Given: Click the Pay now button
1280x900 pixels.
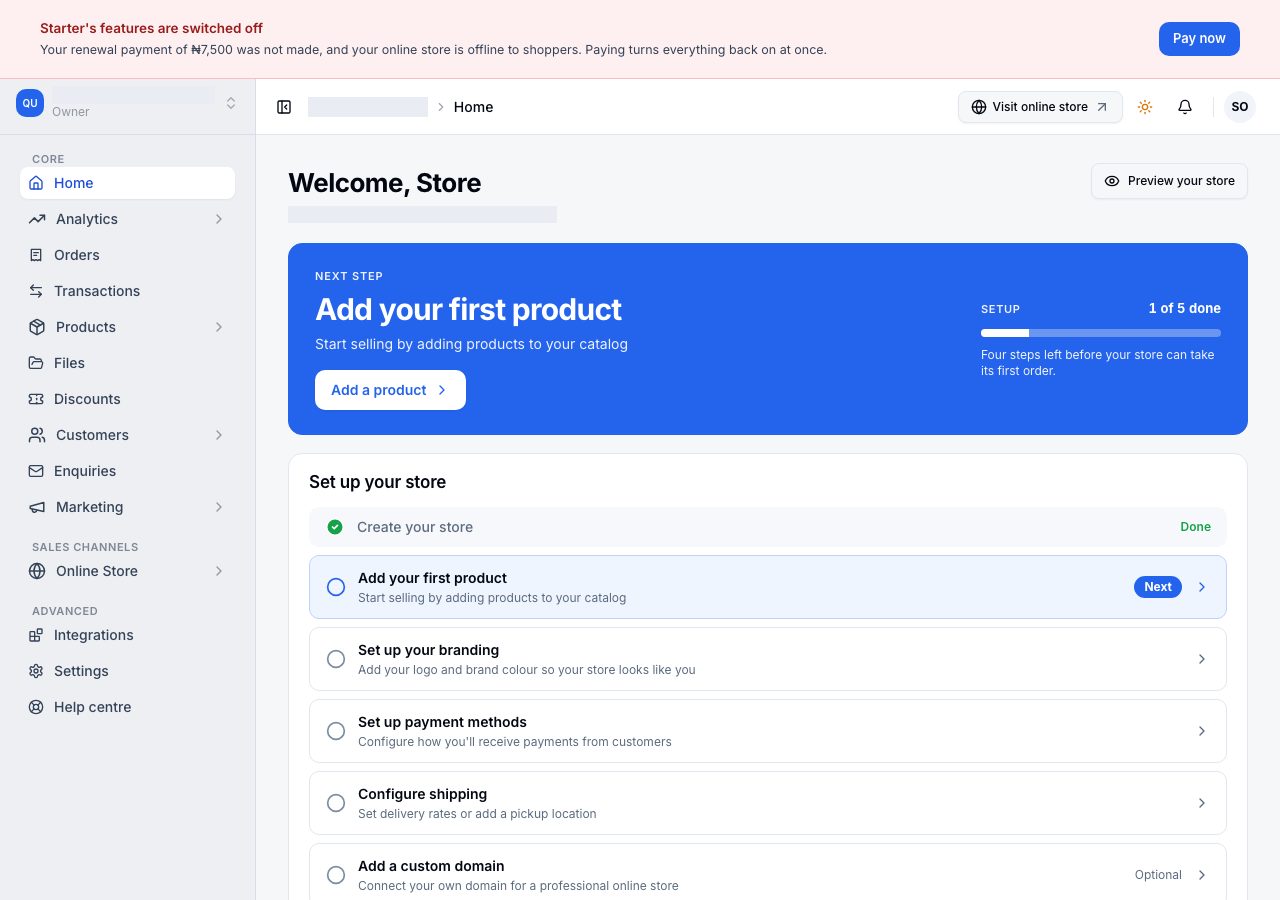Looking at the screenshot, I should [x=1199, y=39].
